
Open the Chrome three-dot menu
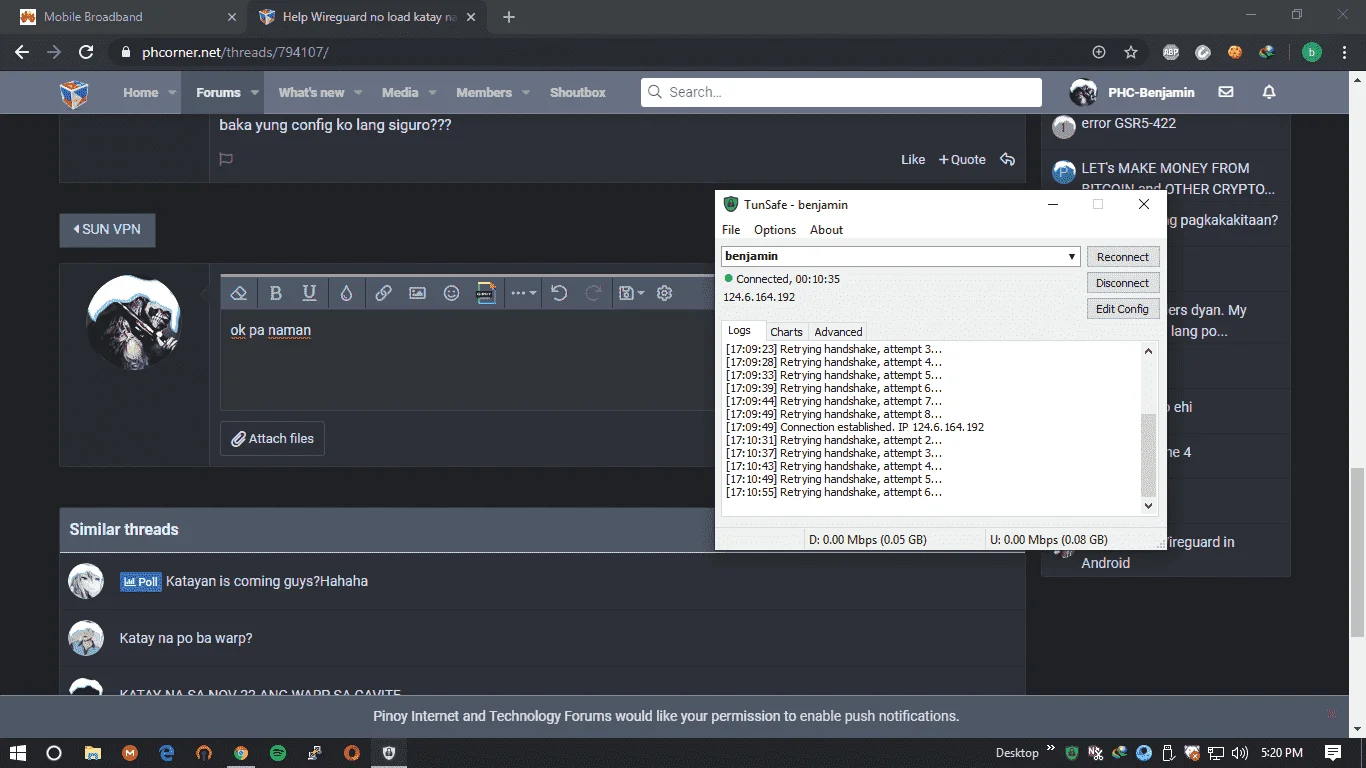coord(1342,52)
